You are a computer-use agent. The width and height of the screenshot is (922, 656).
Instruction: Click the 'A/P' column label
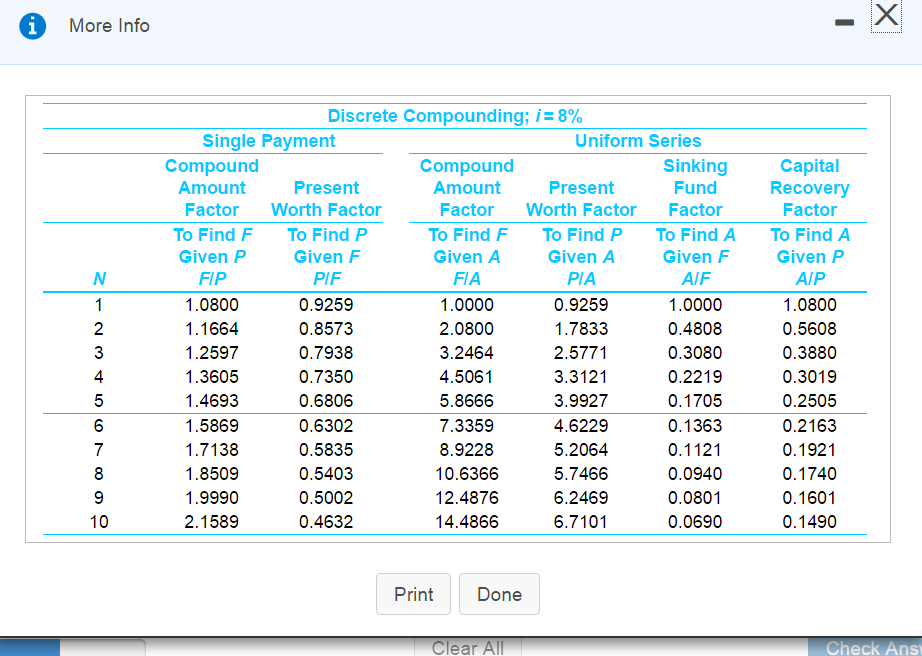pos(810,279)
